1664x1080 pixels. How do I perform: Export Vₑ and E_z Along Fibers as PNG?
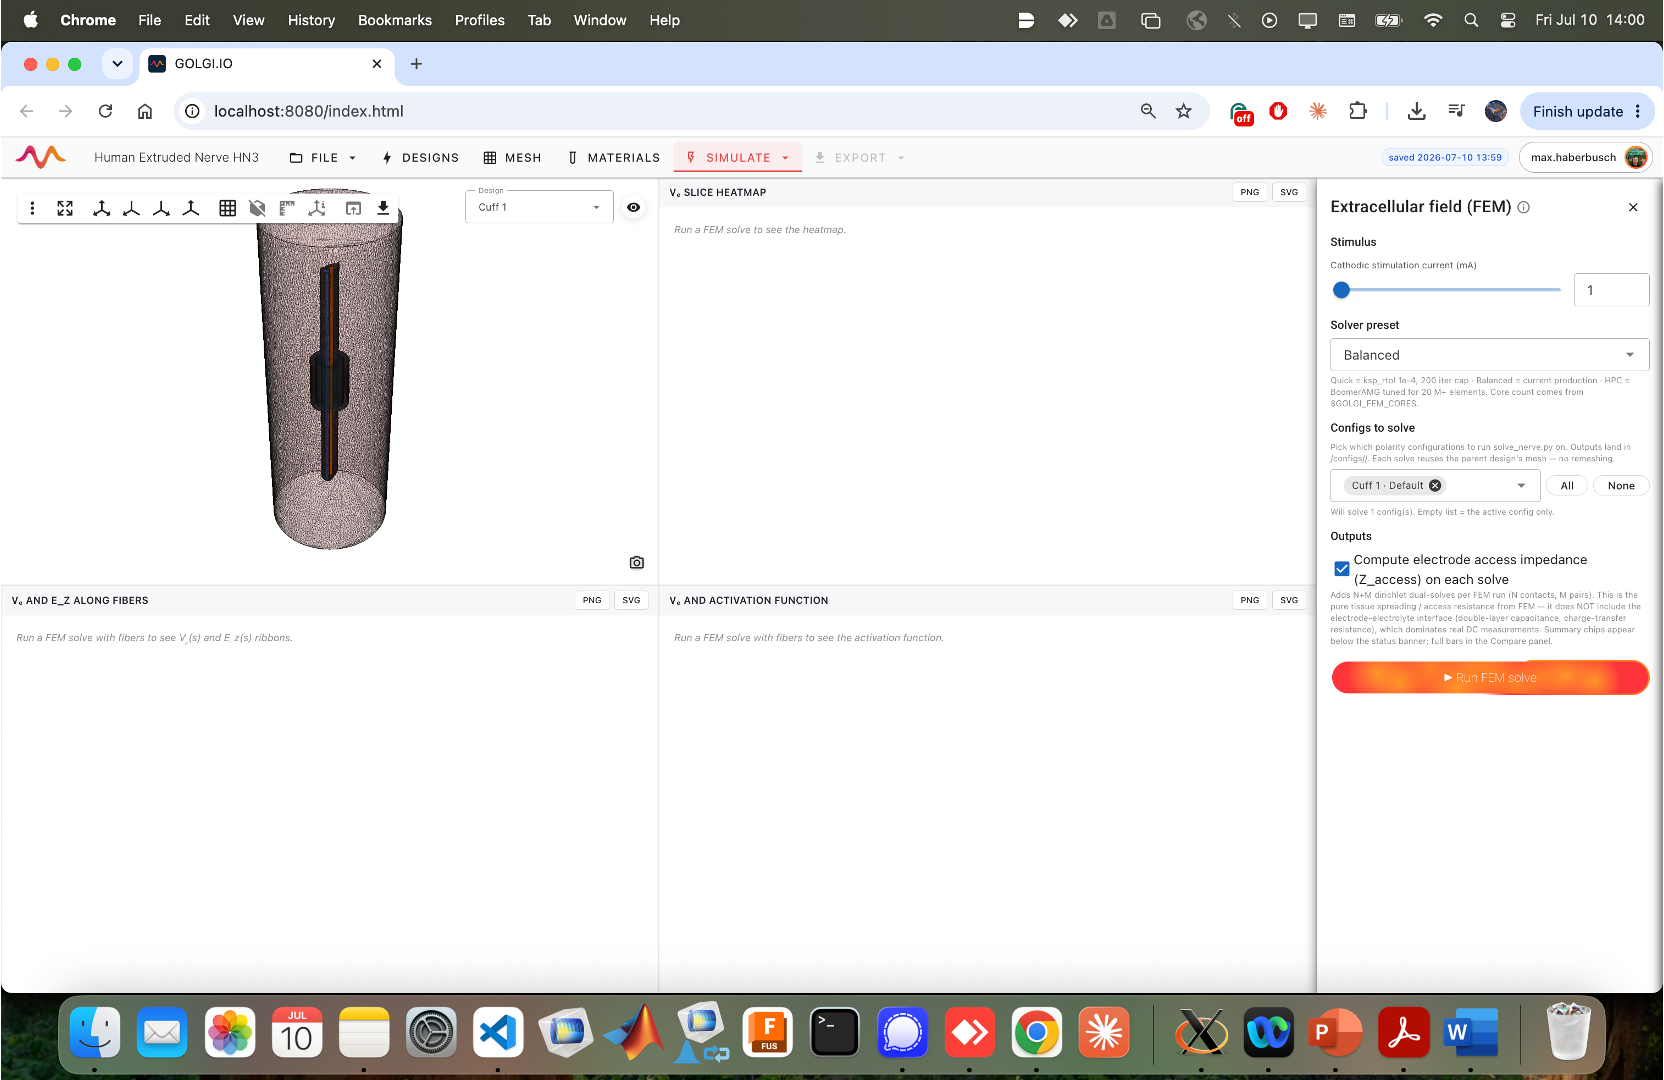point(592,600)
